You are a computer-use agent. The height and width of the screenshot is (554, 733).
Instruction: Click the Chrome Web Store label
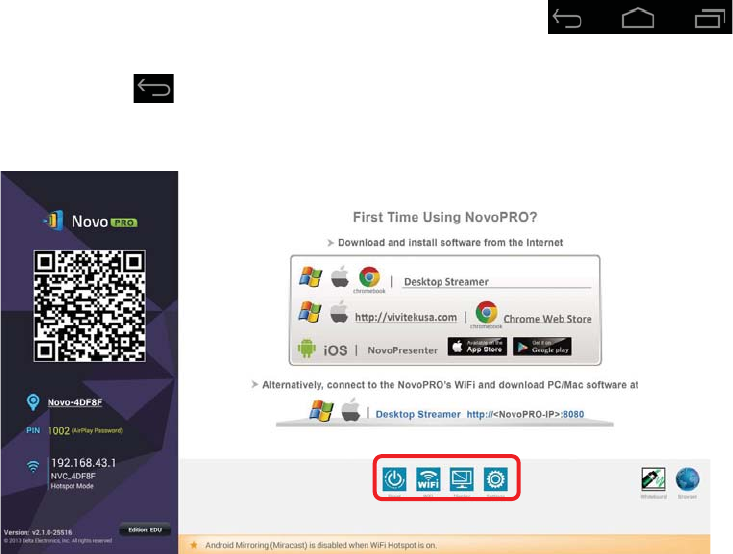(547, 319)
